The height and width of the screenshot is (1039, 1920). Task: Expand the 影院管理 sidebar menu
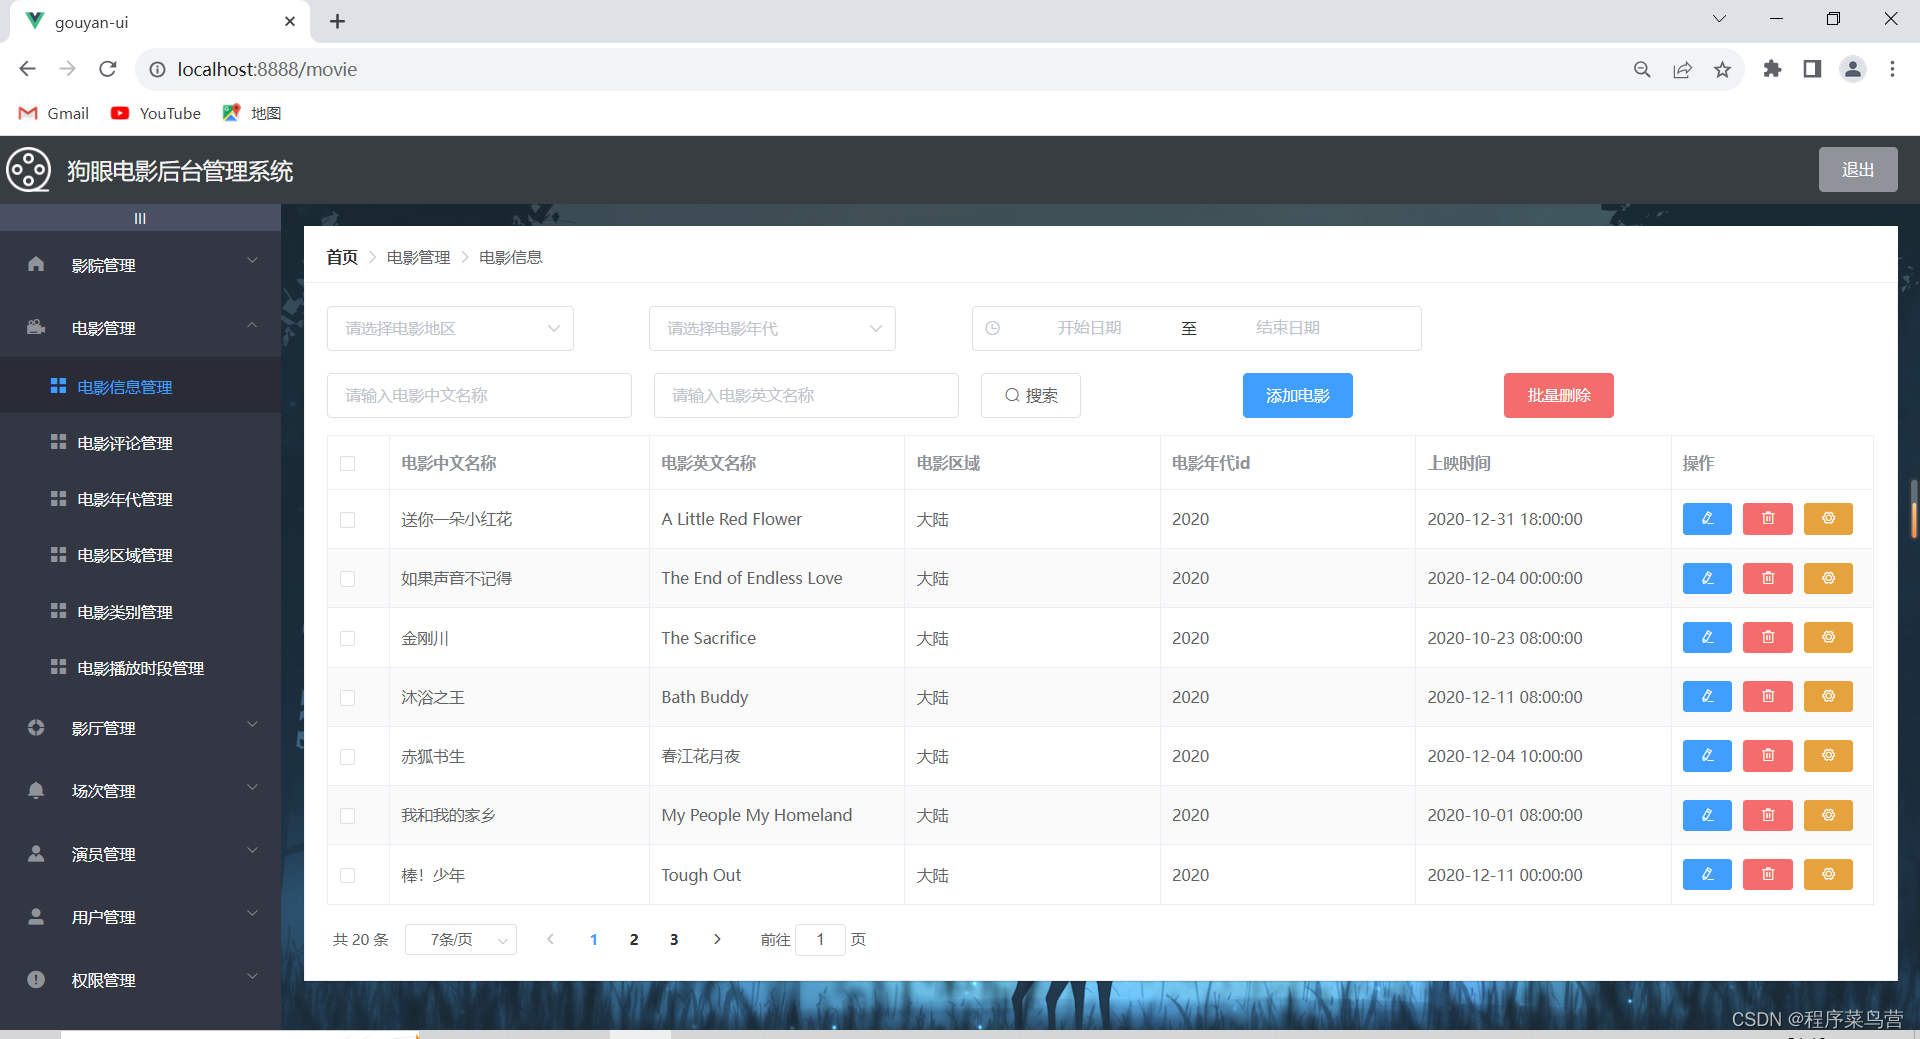coord(140,265)
